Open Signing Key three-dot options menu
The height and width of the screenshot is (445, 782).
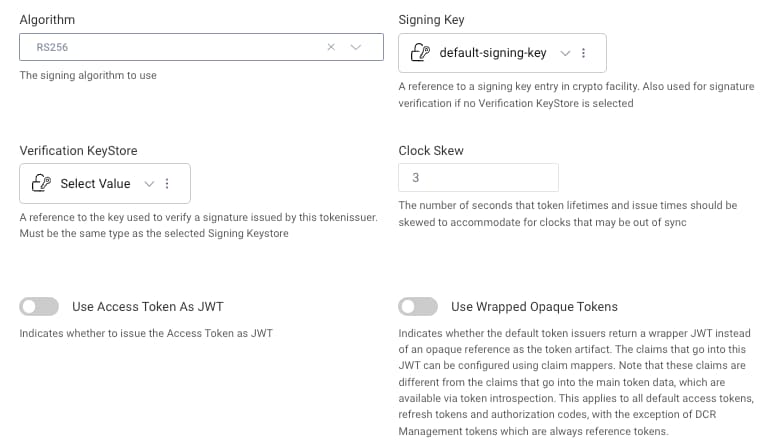(x=584, y=53)
